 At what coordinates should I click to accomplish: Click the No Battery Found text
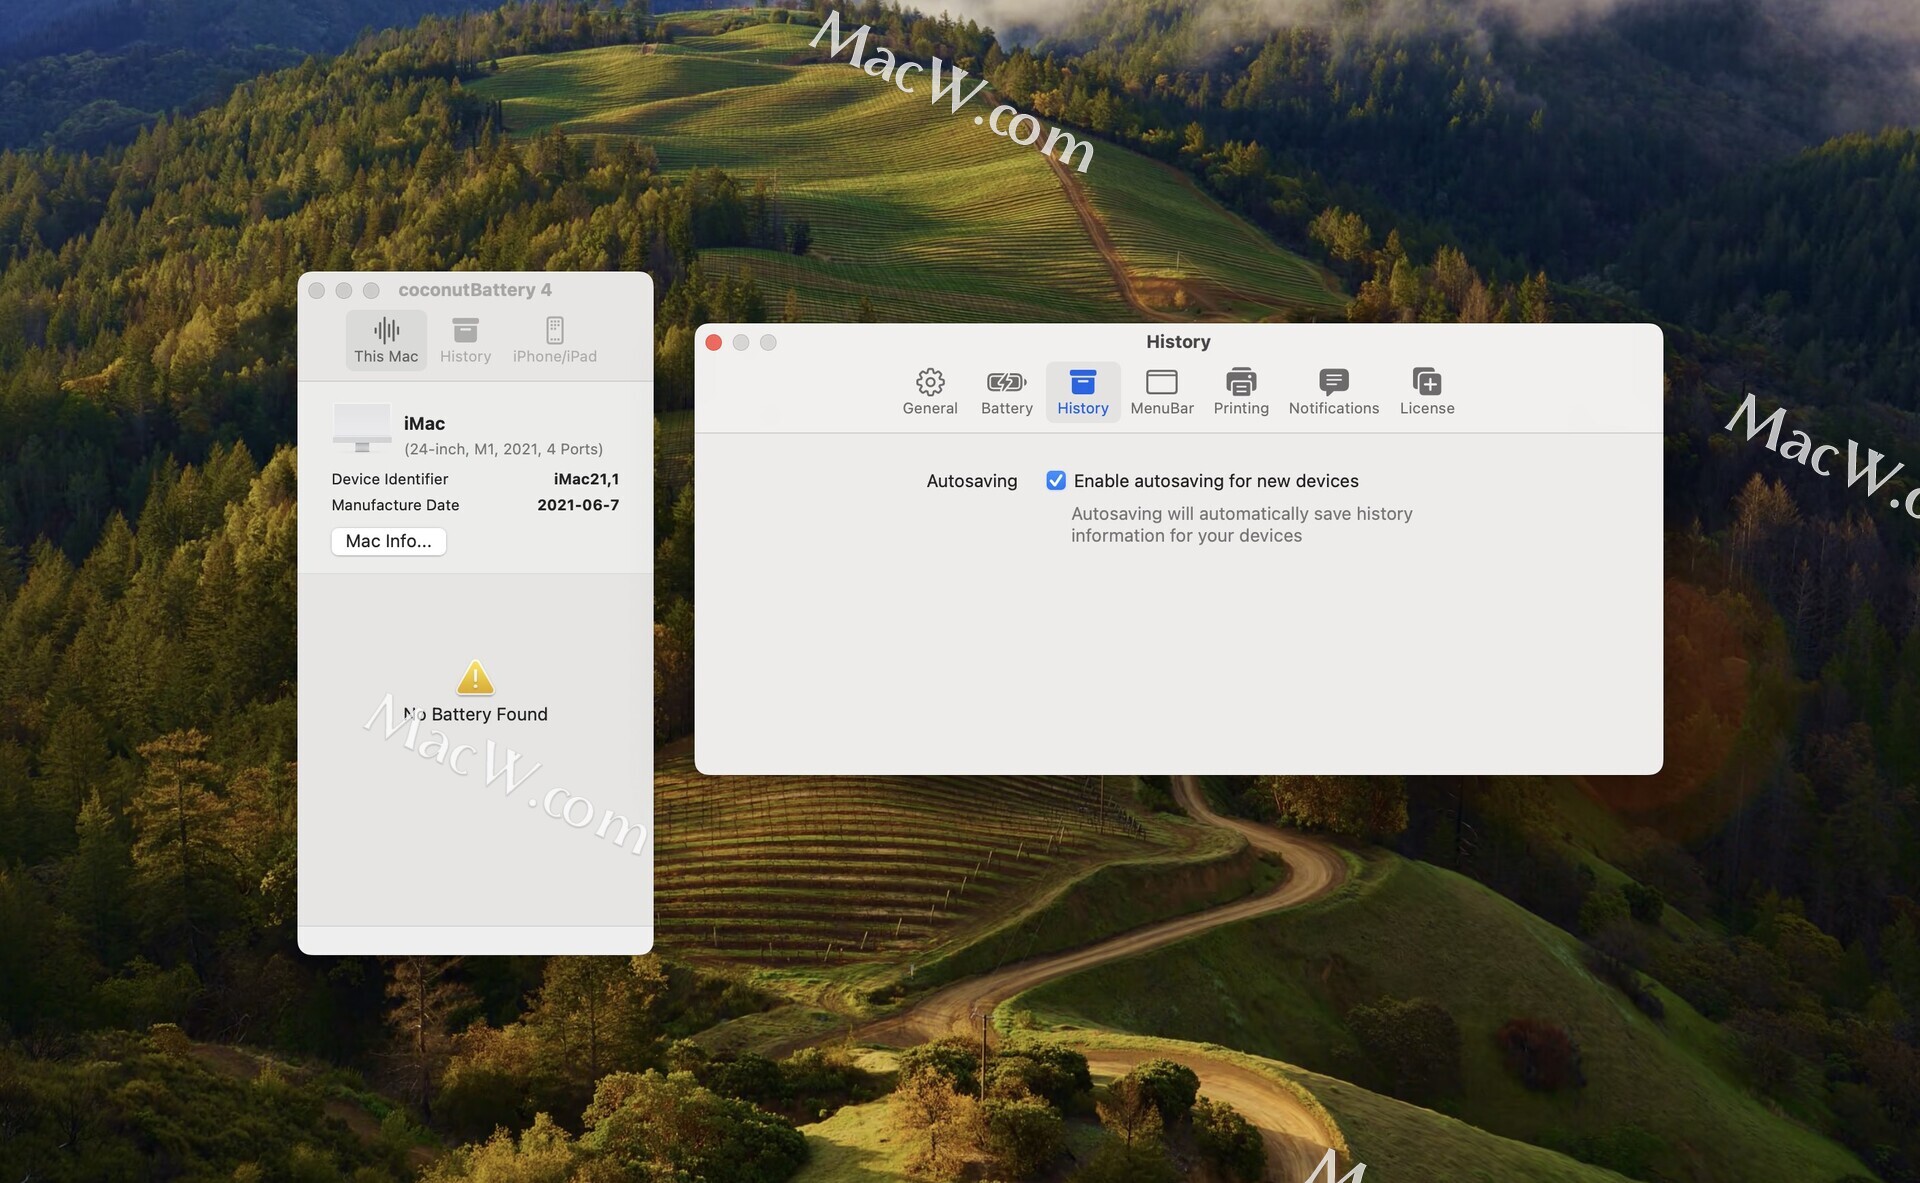point(475,714)
